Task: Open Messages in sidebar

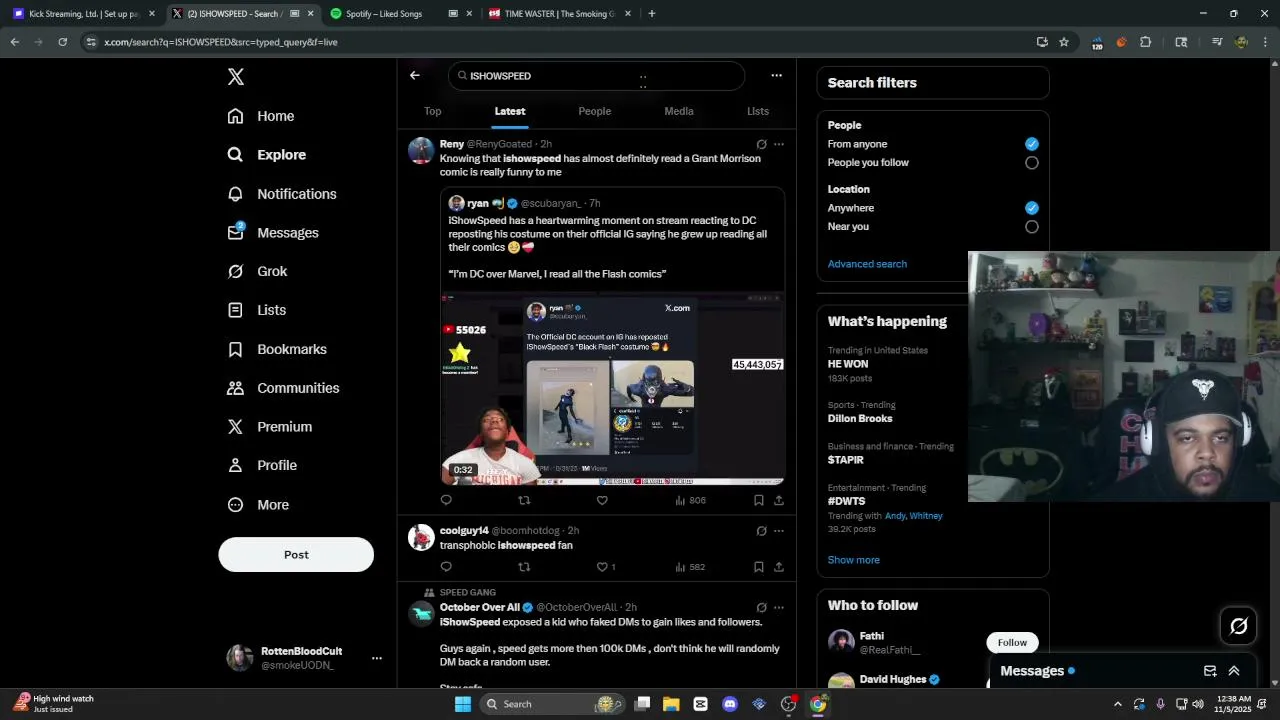Action: tap(273, 233)
